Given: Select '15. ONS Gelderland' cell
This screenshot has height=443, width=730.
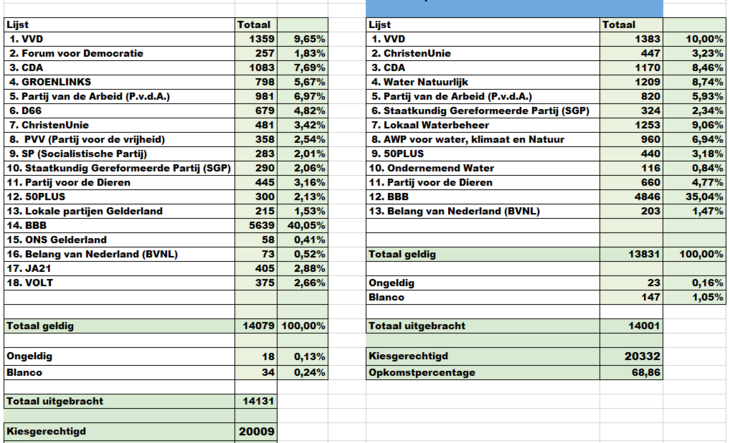Looking at the screenshot, I should pos(119,240).
